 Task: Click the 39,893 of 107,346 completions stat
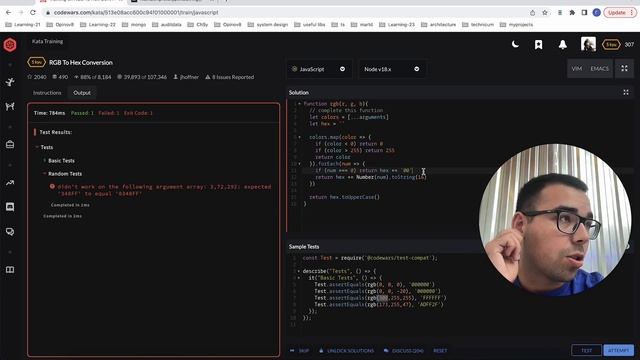click(x=142, y=77)
